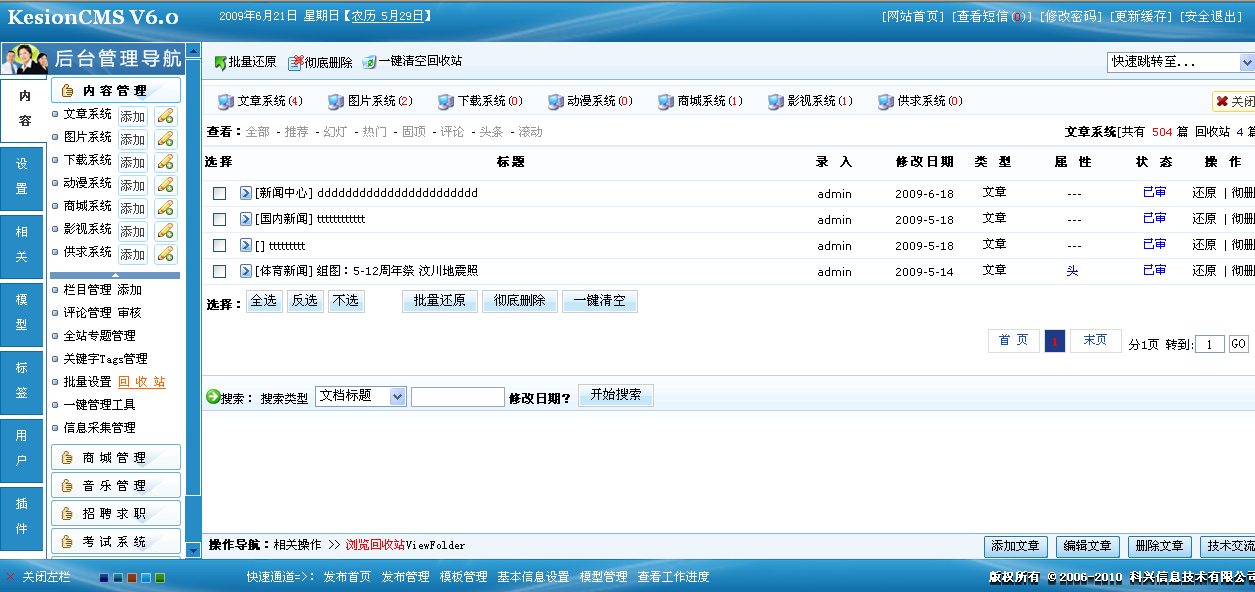
Task: Click the green arrow search icon
Action: (213, 397)
